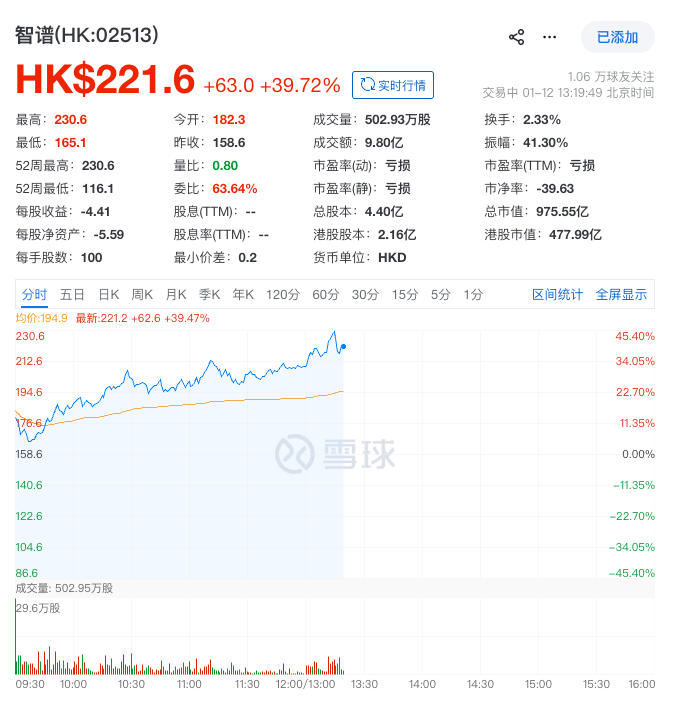Select the 月K chart tab

coord(176,294)
